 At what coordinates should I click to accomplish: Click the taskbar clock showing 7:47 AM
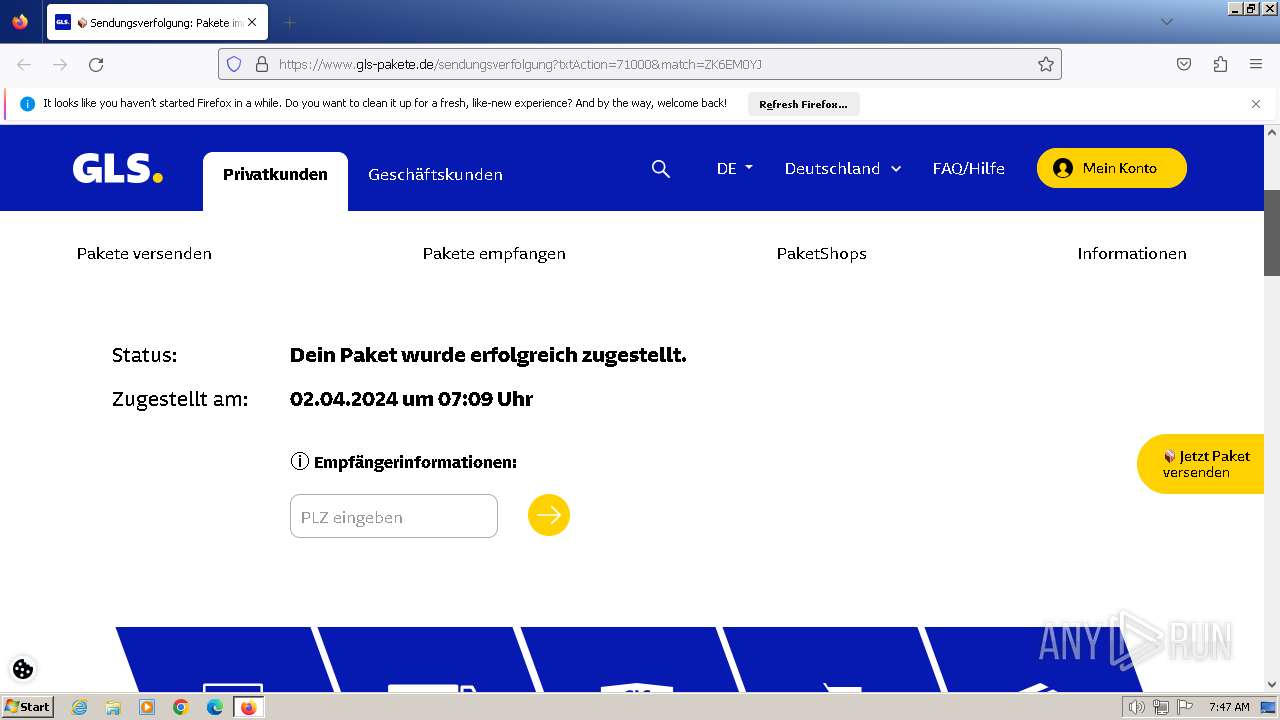tap(1228, 707)
